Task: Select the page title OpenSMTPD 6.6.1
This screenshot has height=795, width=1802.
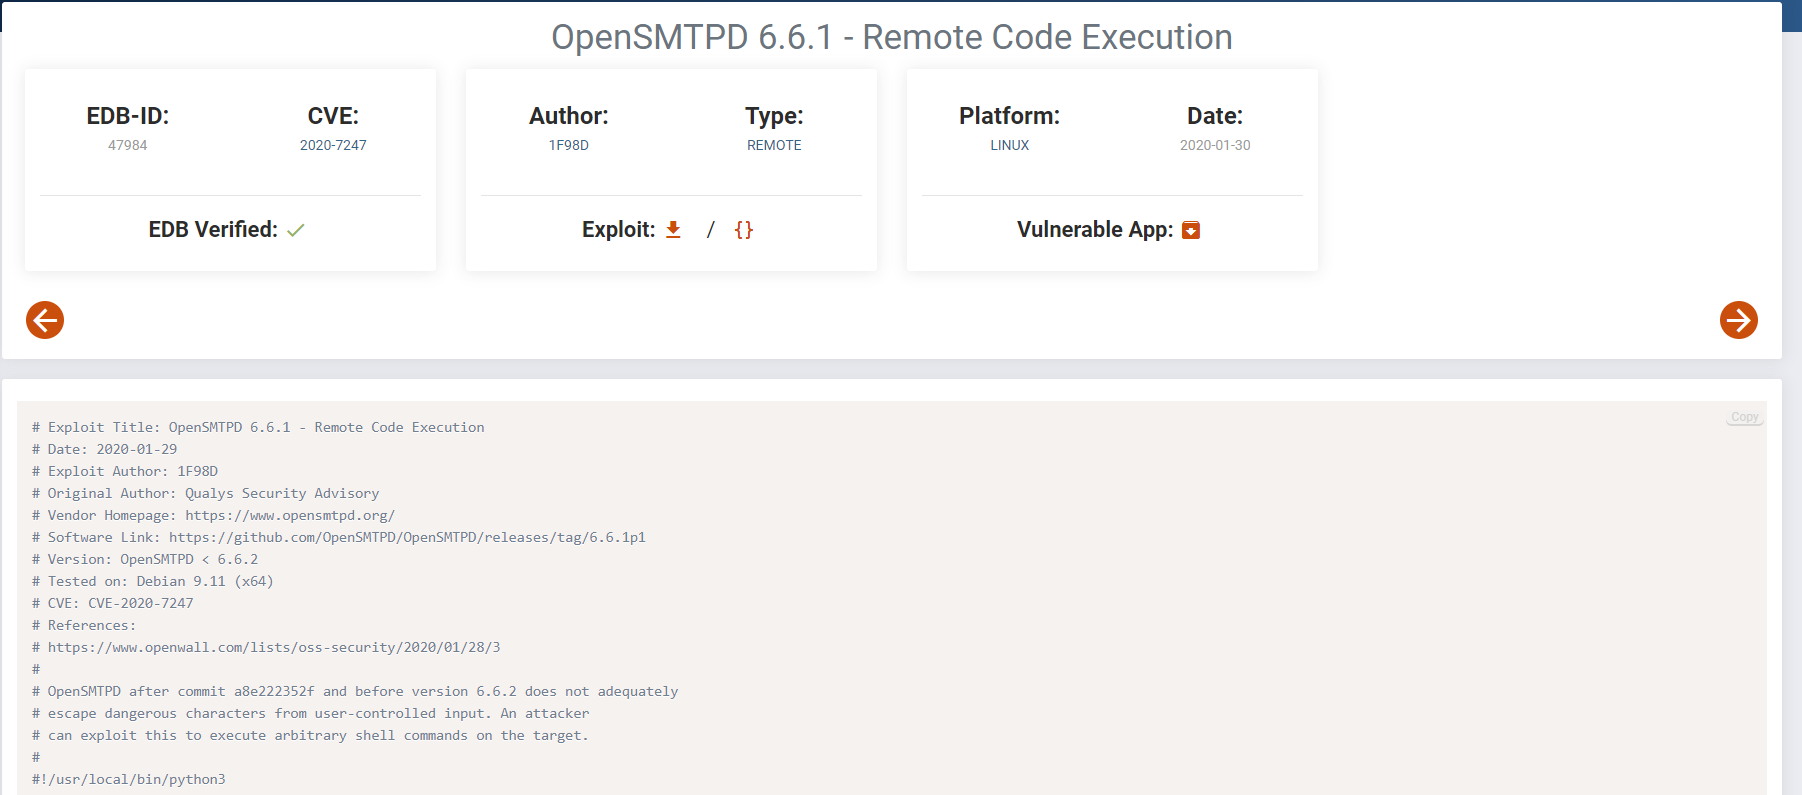Action: tap(892, 37)
